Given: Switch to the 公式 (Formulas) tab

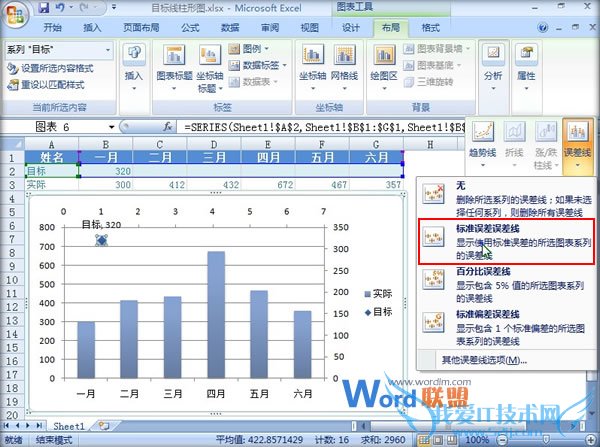Looking at the screenshot, I should (190, 28).
